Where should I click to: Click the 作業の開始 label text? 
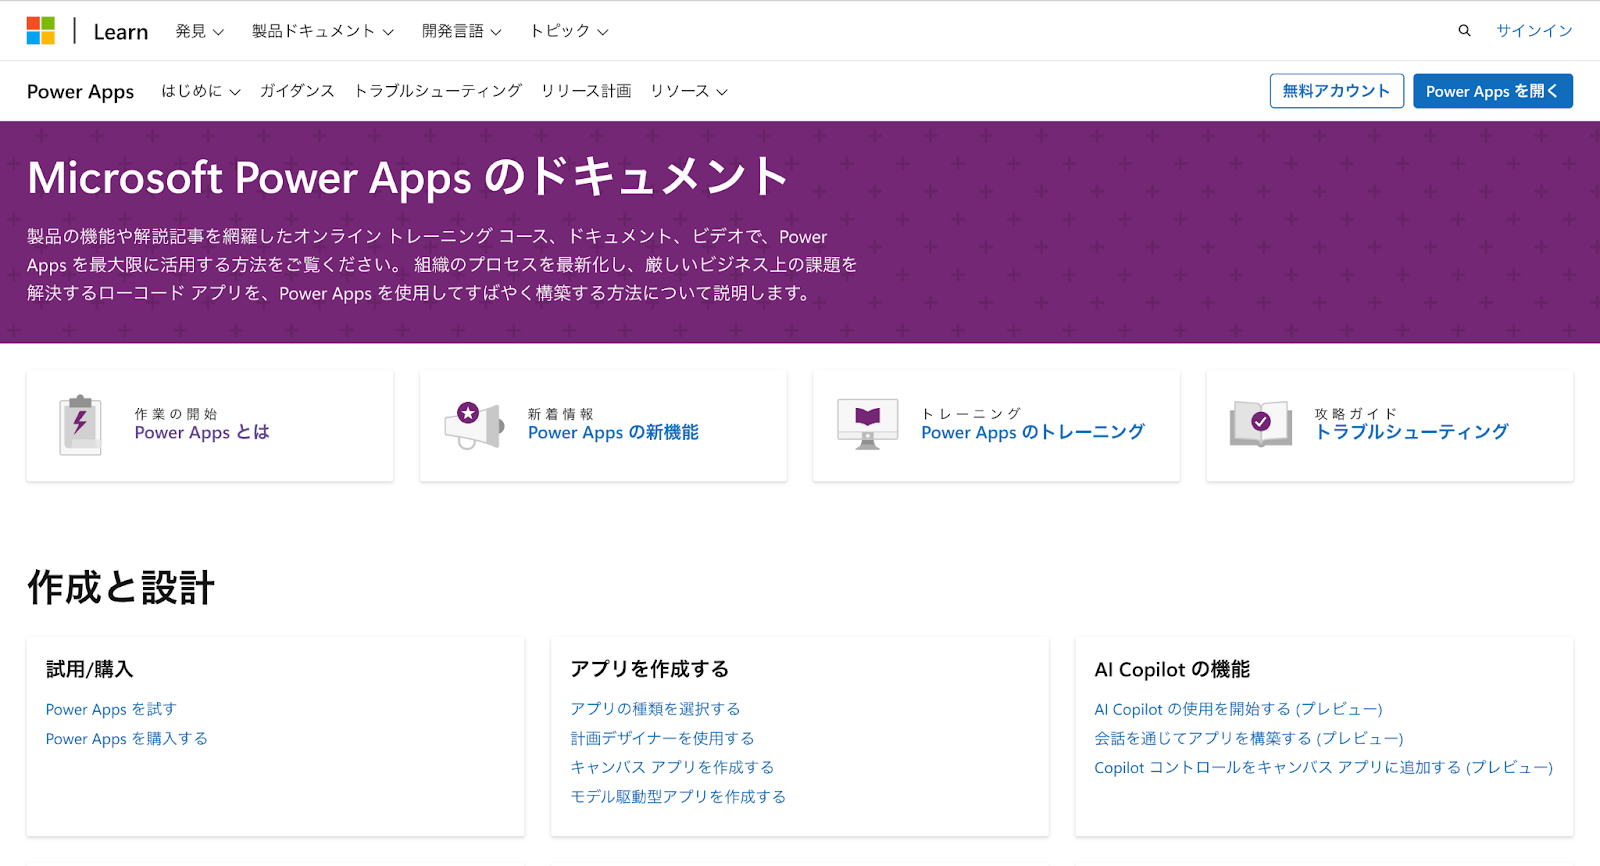click(176, 414)
